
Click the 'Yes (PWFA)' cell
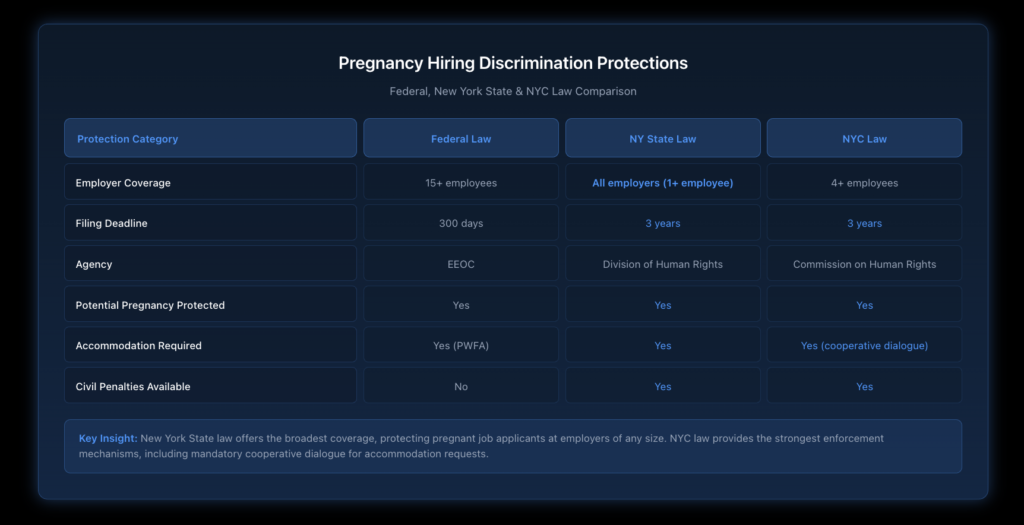(x=461, y=345)
